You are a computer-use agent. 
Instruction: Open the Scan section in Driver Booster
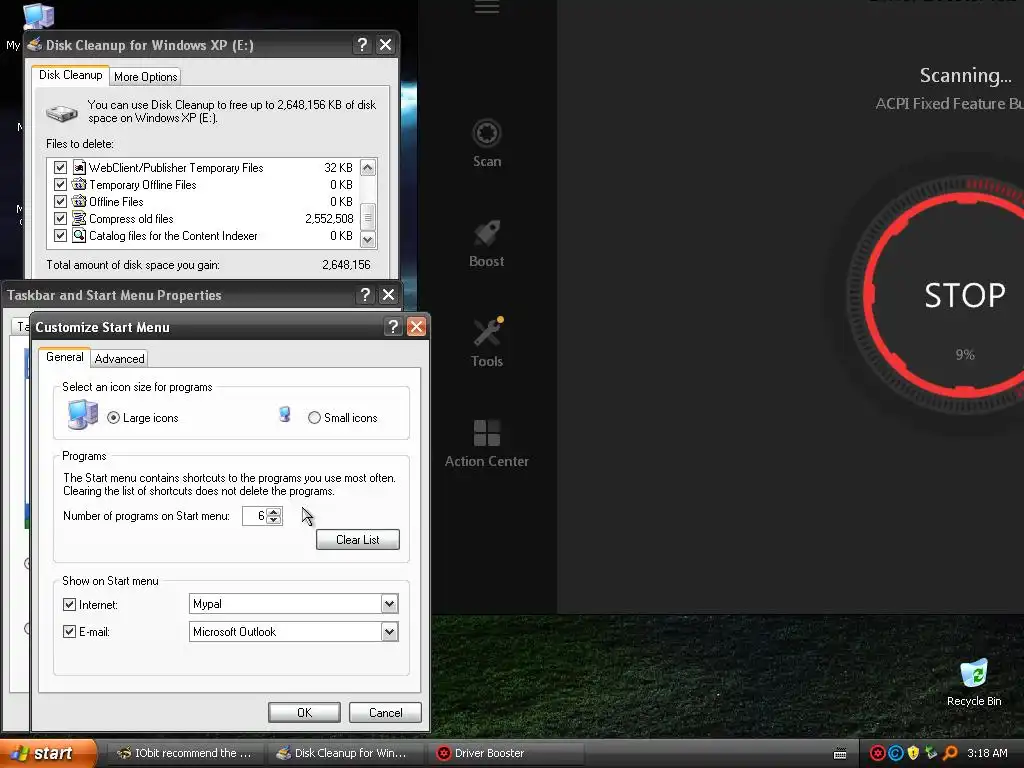tap(487, 144)
